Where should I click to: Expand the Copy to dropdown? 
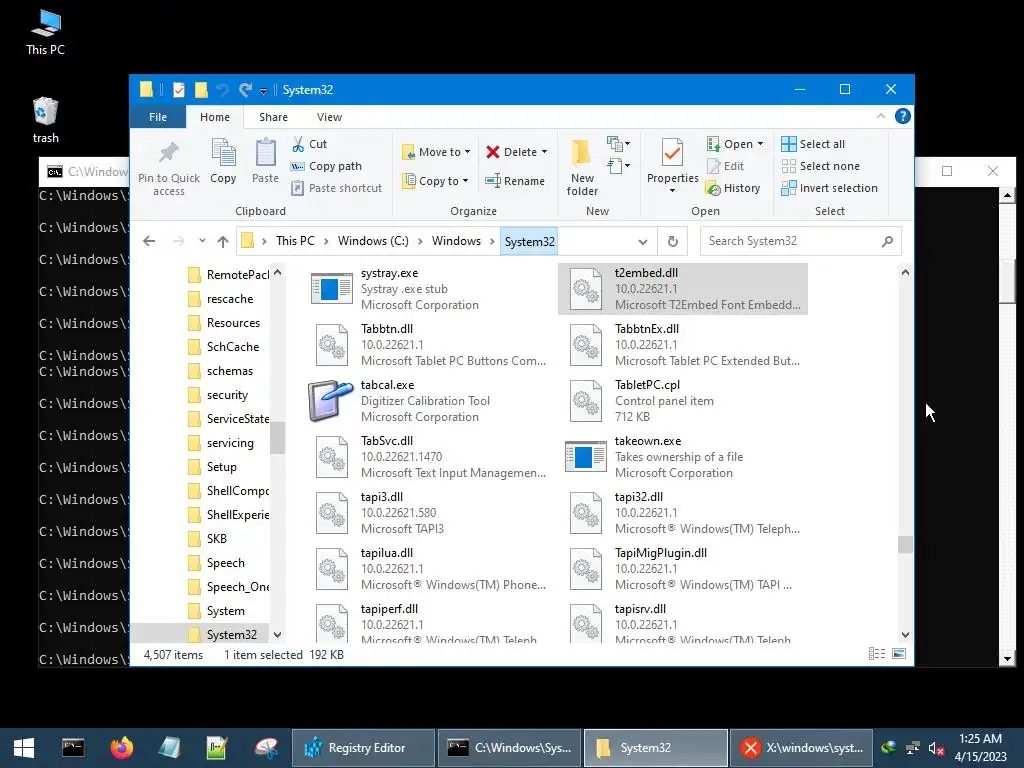click(x=465, y=181)
